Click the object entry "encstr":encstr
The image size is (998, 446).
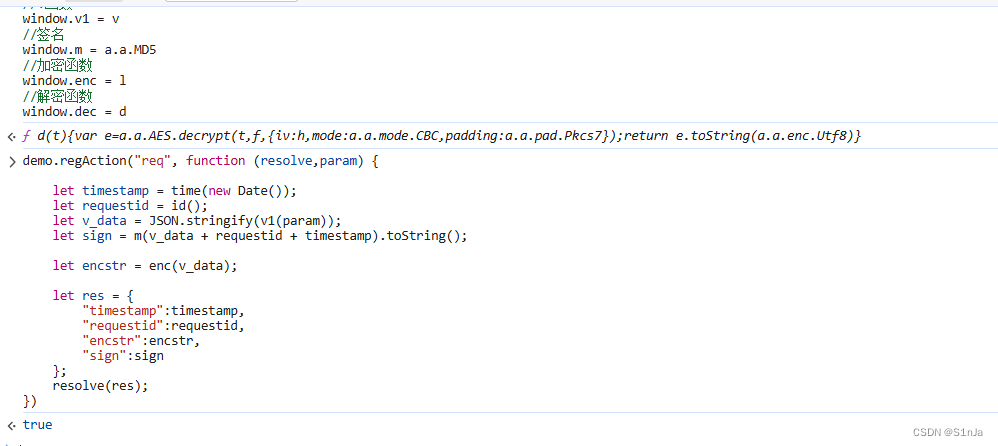pyautogui.click(x=141, y=341)
